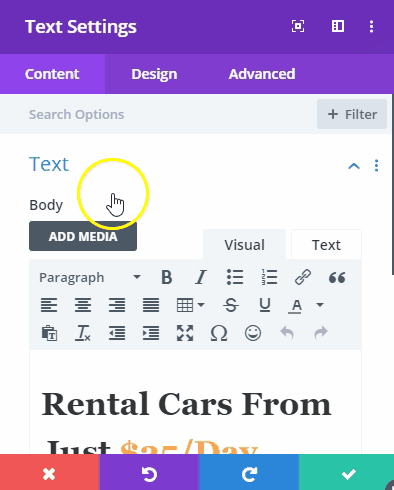This screenshot has width=394, height=490.
Task: Open the emoticons picker
Action: (x=253, y=333)
